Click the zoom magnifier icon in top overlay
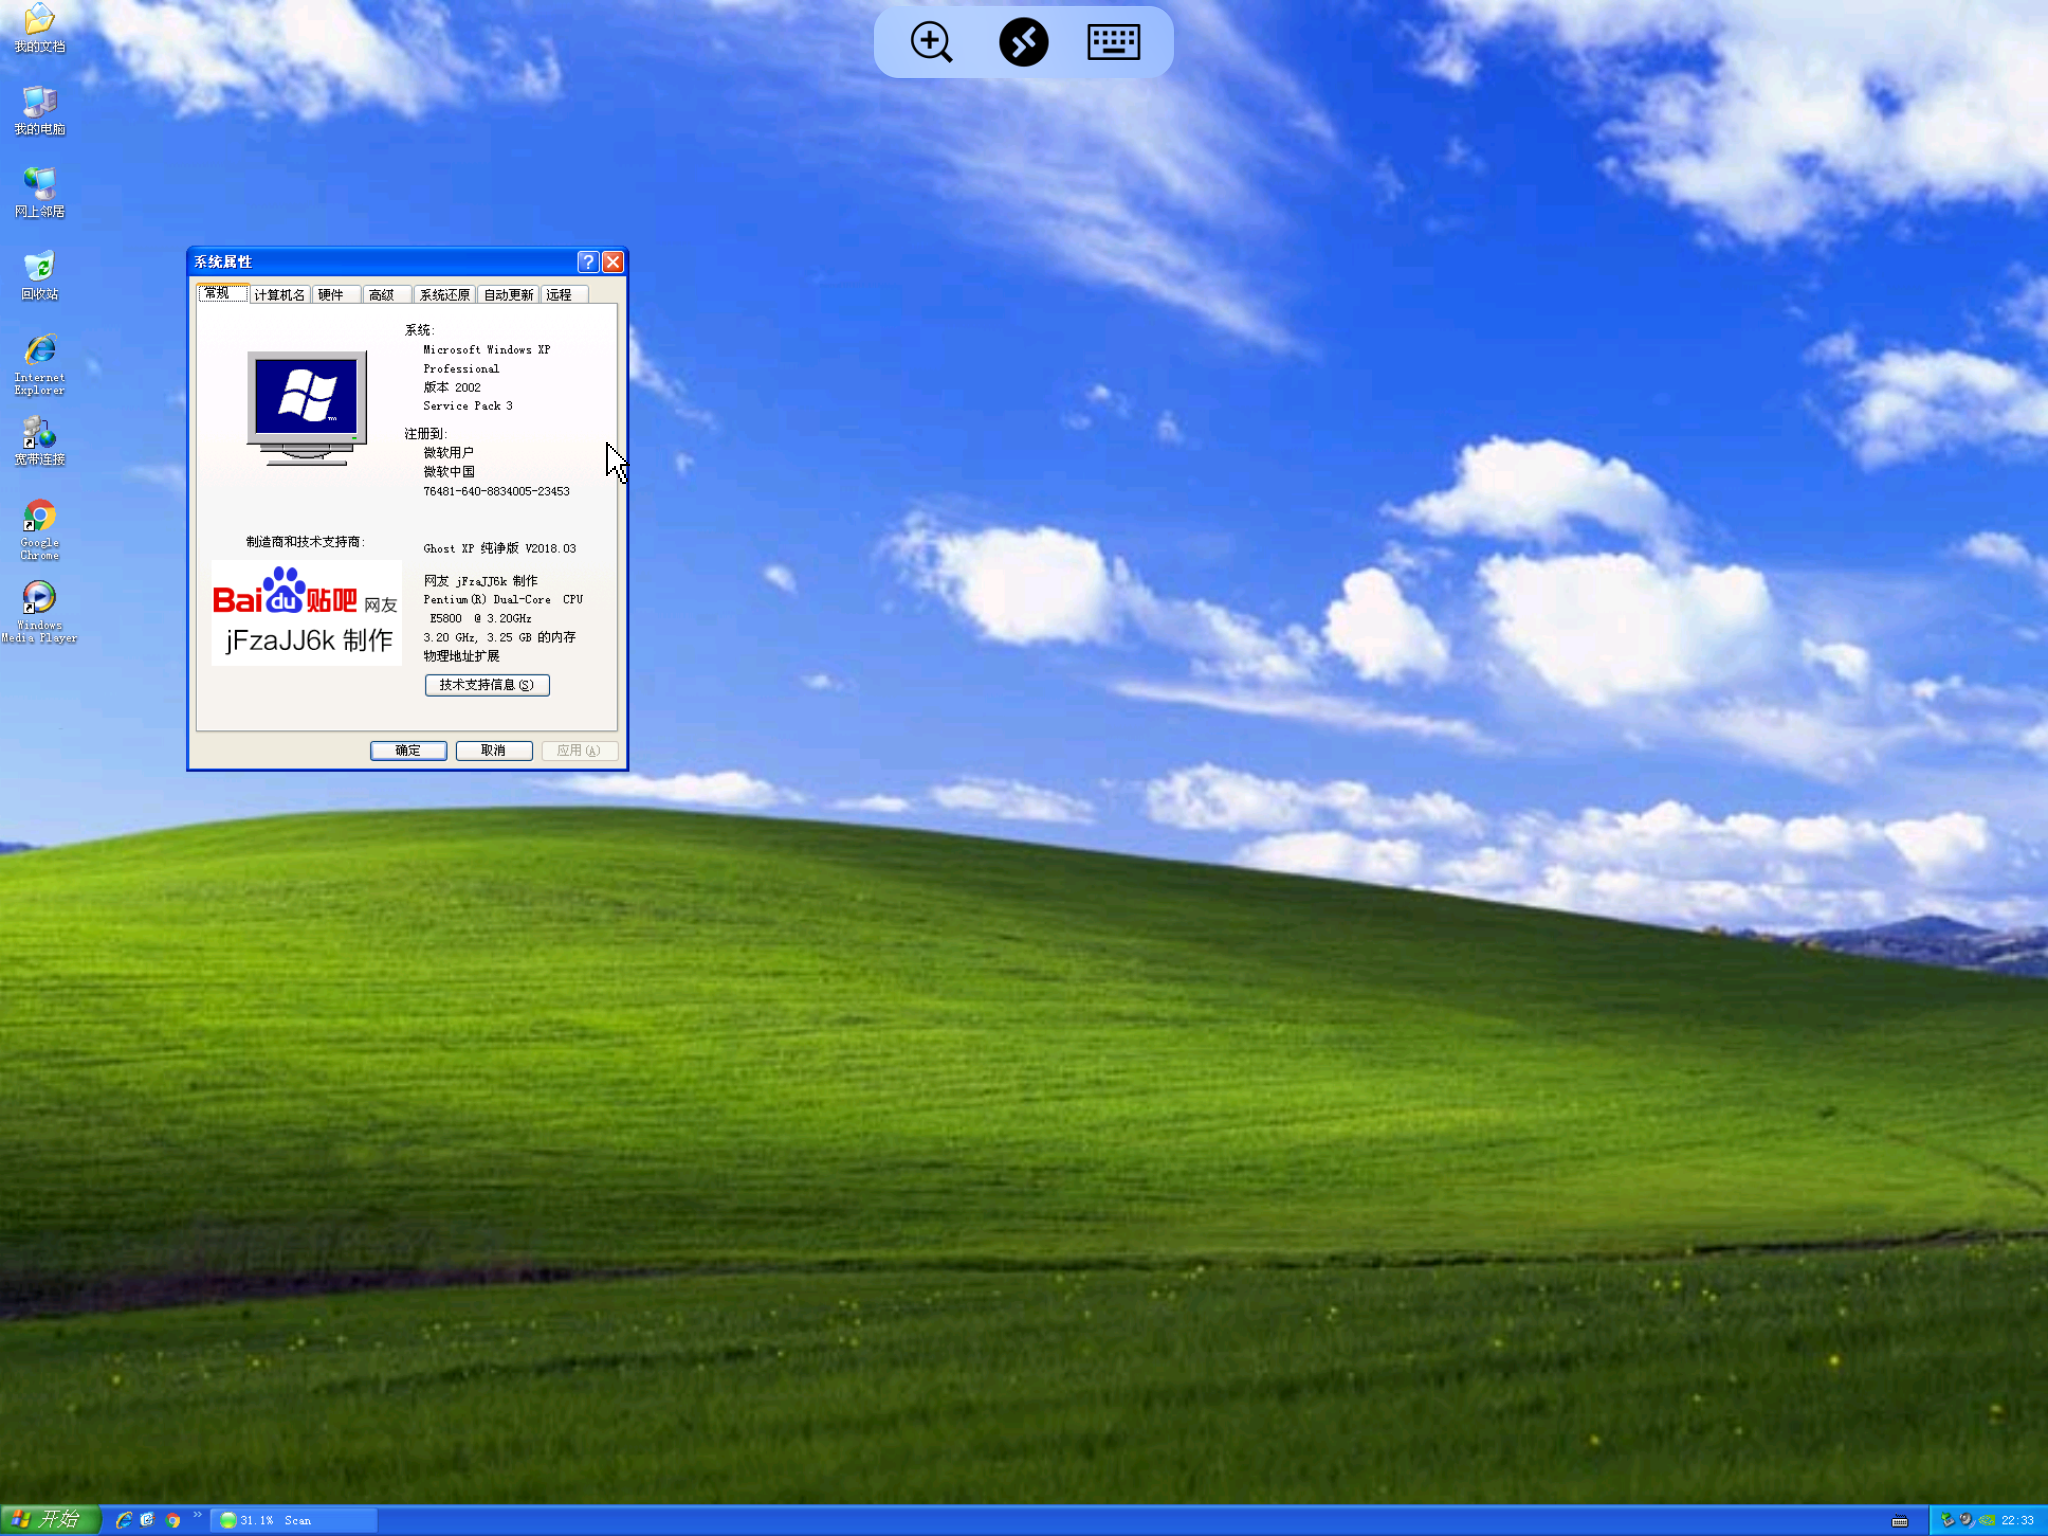 tap(931, 42)
